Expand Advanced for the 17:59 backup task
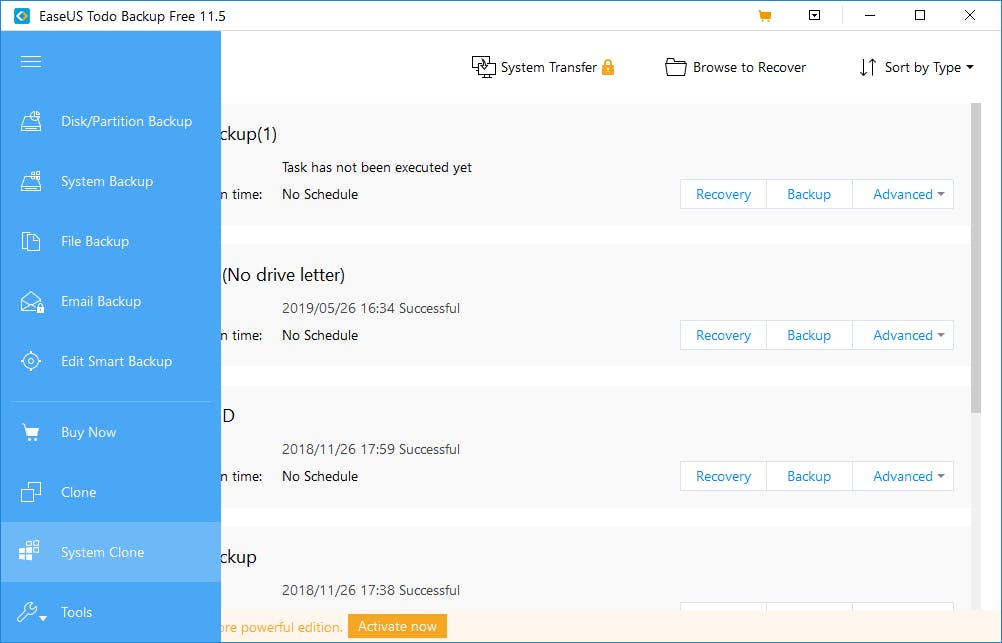This screenshot has height=643, width=1002. [903, 476]
